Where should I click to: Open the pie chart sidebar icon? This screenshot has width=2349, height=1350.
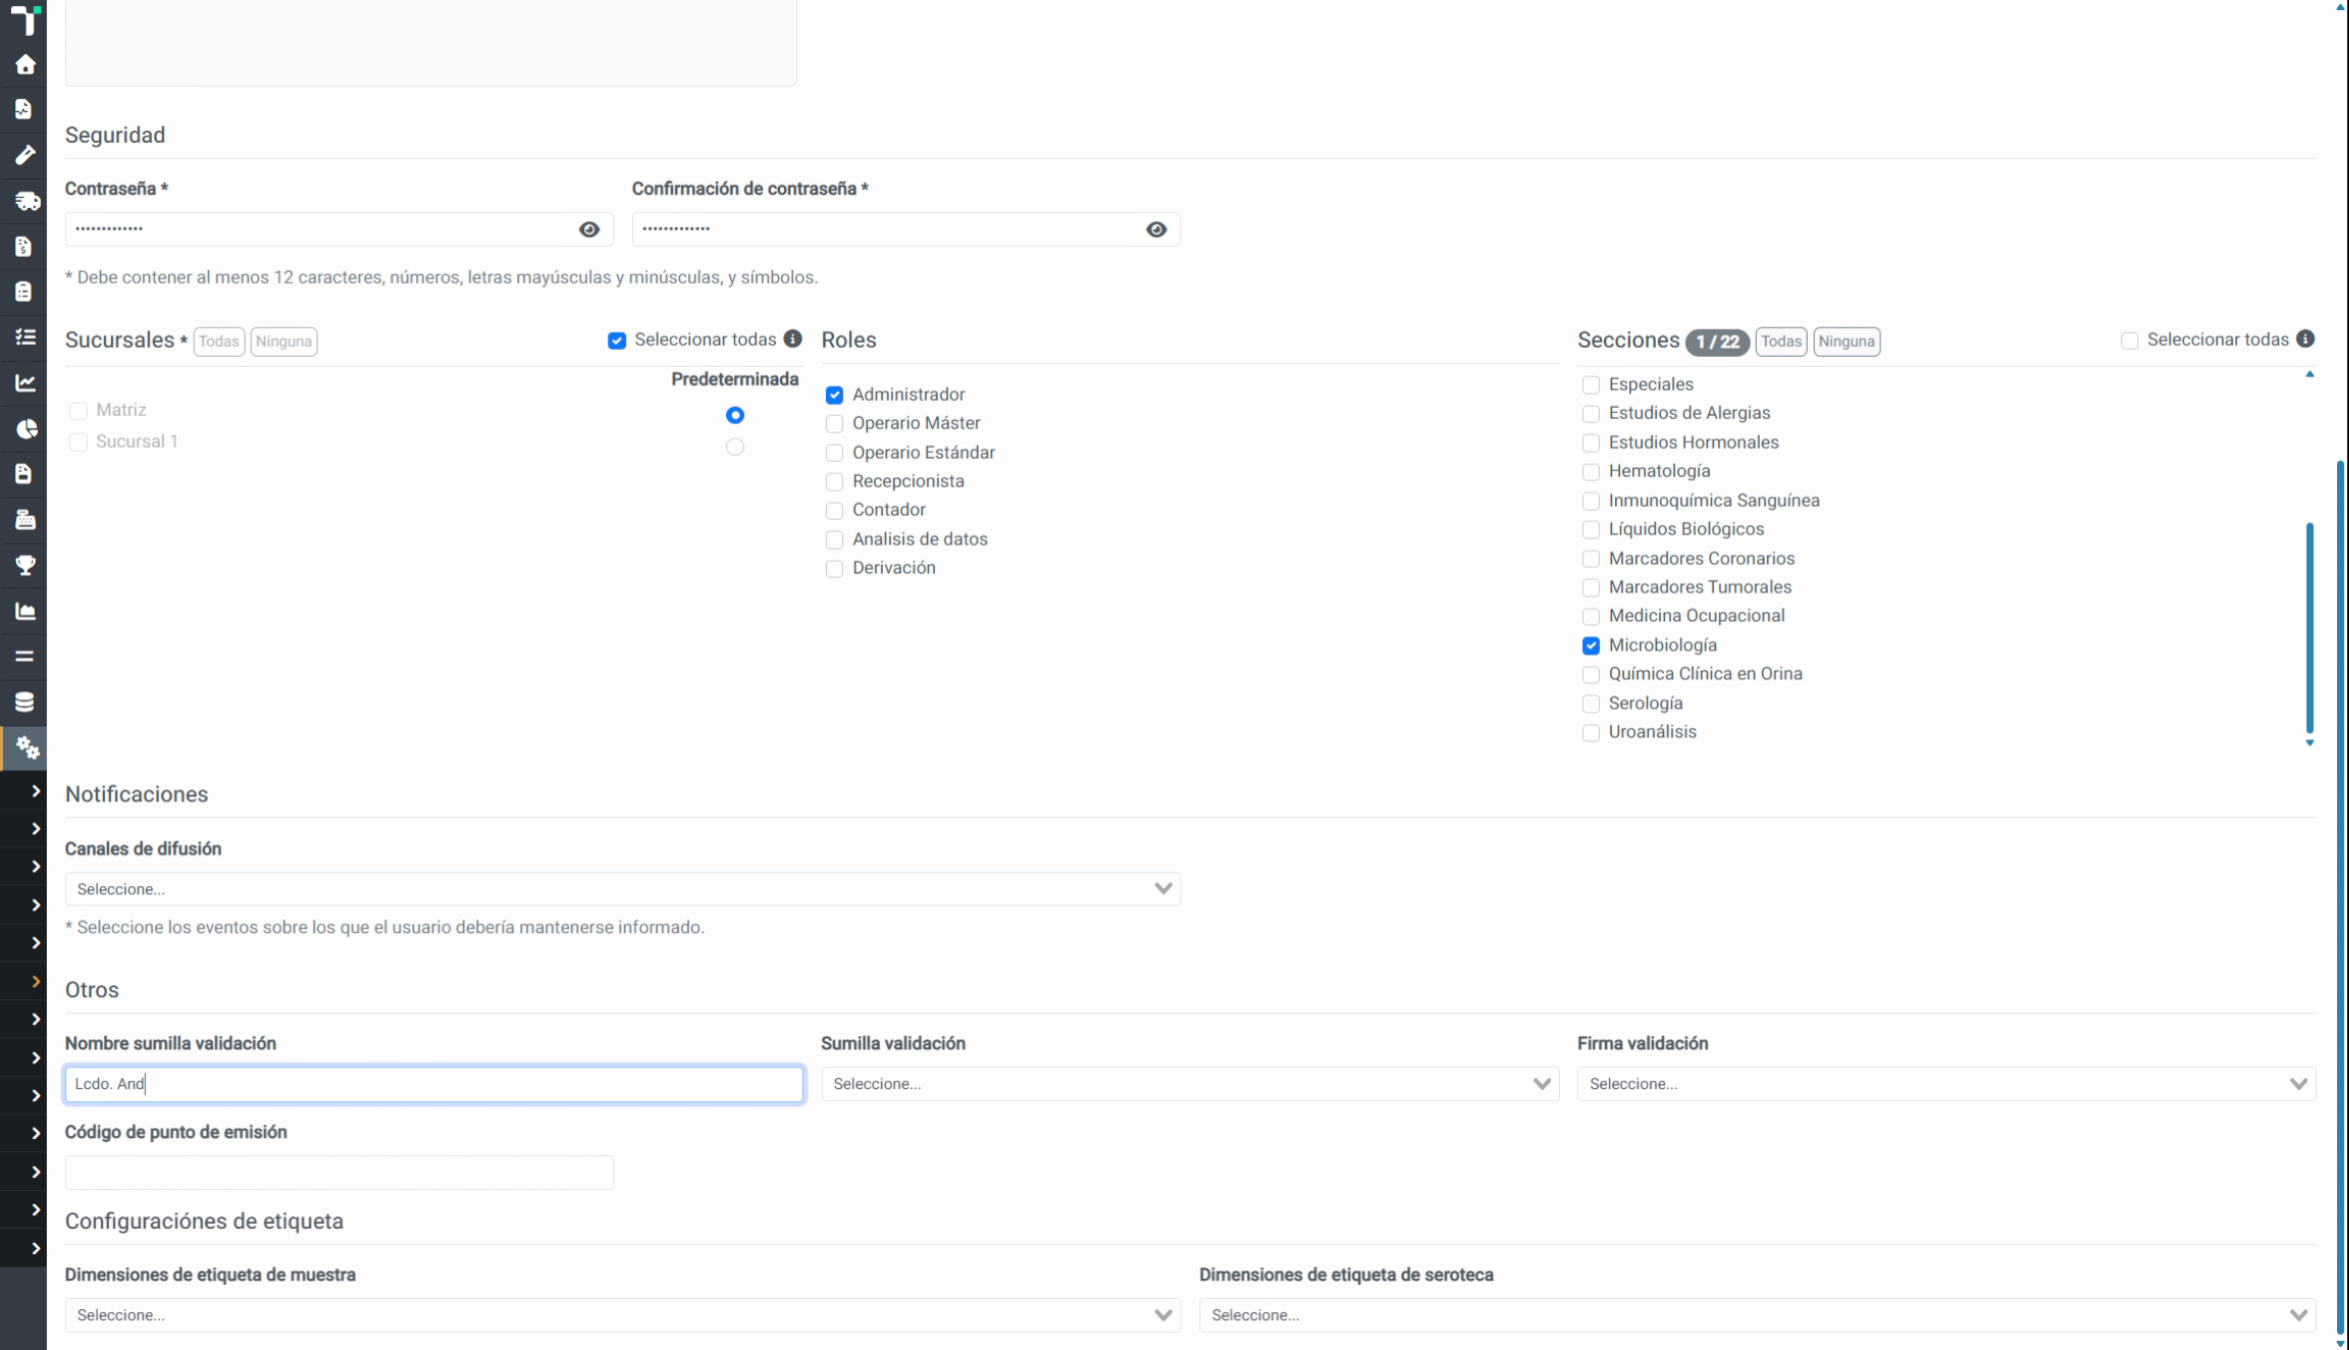point(26,429)
